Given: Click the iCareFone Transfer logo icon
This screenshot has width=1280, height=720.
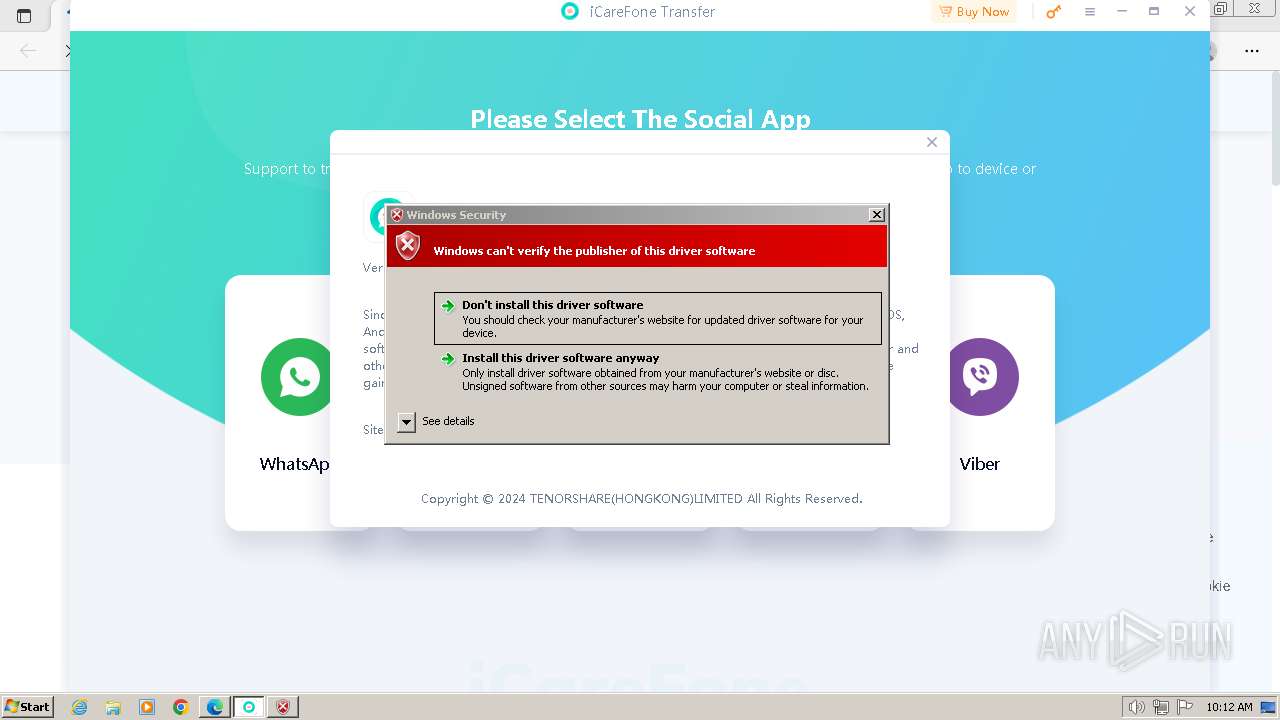Looking at the screenshot, I should click(x=570, y=12).
